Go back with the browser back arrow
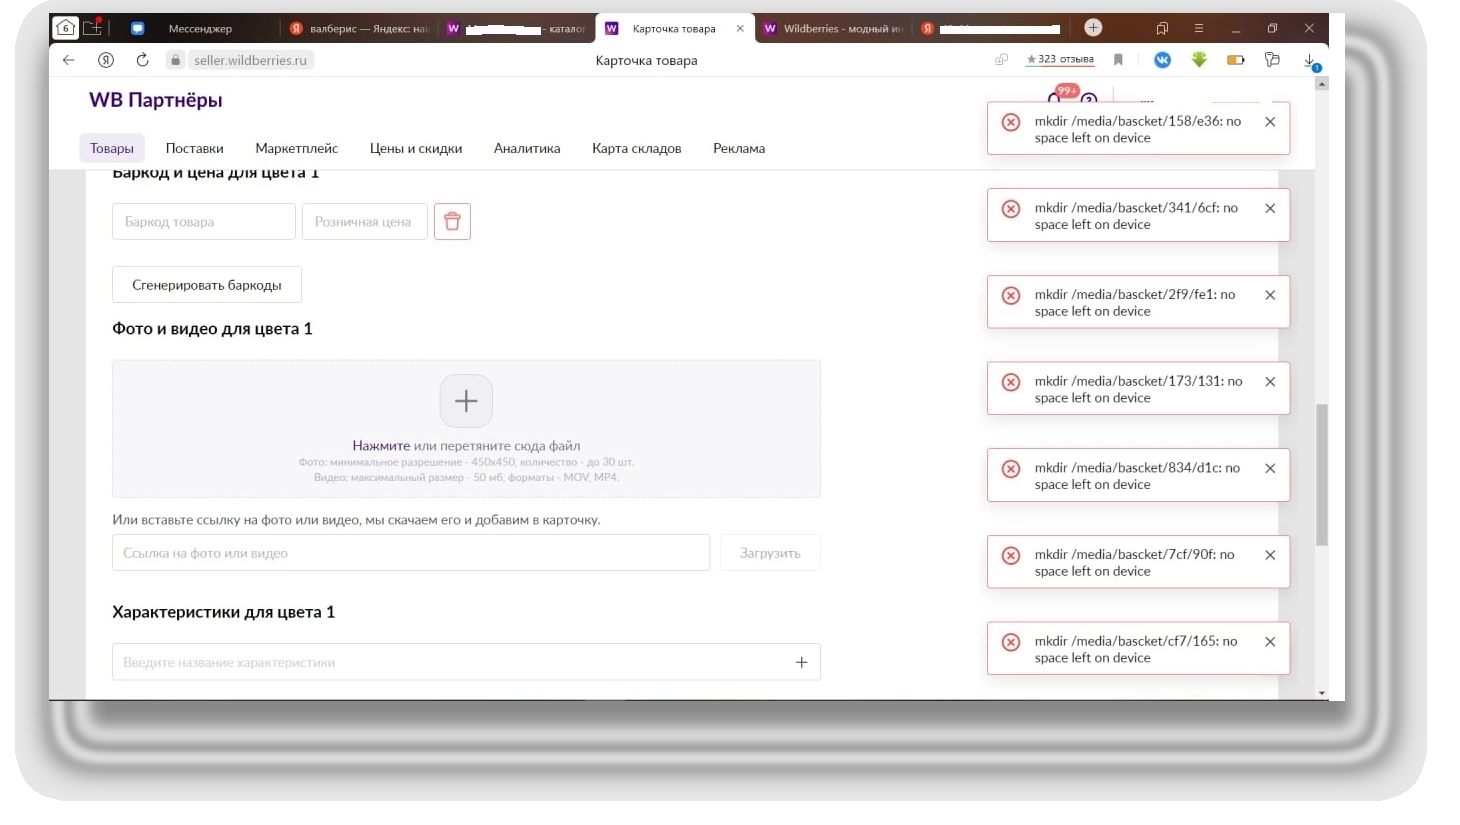The height and width of the screenshot is (825, 1460). click(x=68, y=60)
